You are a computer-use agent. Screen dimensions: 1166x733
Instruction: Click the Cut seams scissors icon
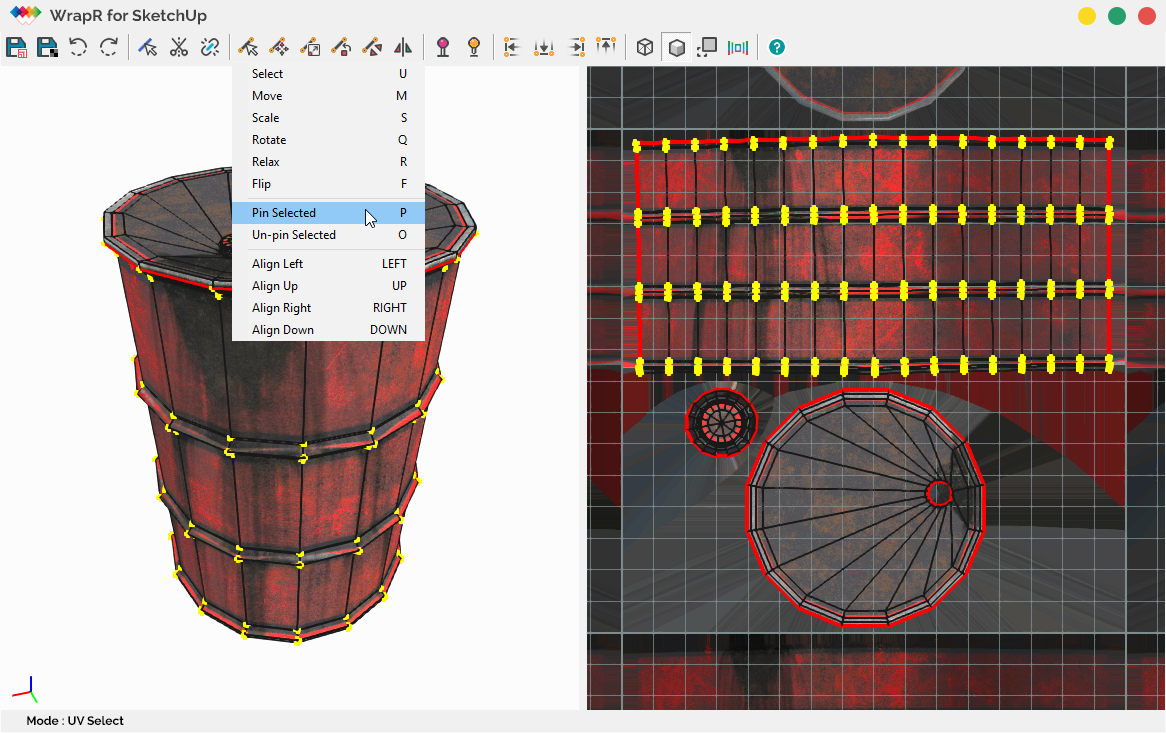[x=178, y=46]
